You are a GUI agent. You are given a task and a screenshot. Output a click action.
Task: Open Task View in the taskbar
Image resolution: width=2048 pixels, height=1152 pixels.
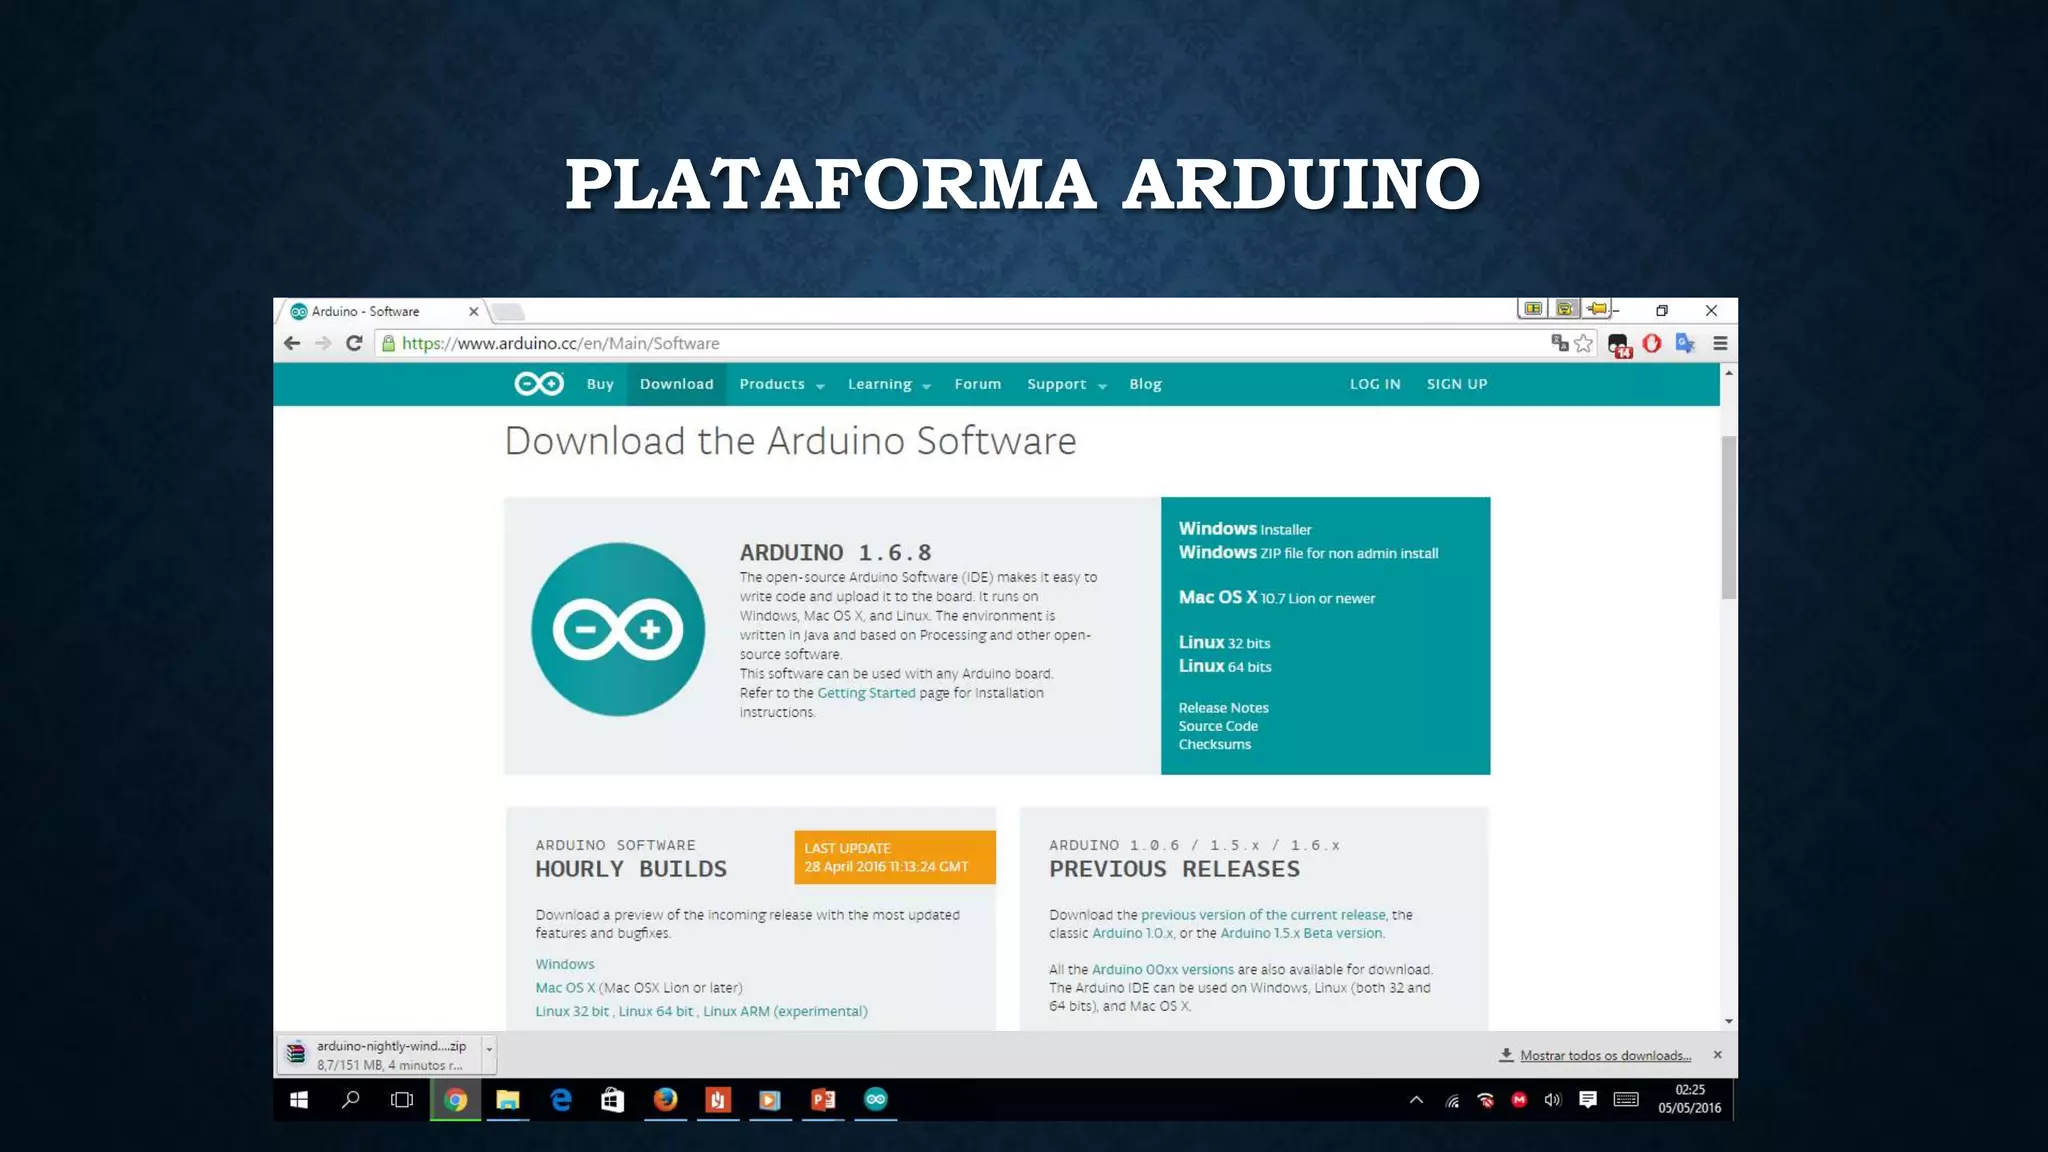pos(402,1099)
